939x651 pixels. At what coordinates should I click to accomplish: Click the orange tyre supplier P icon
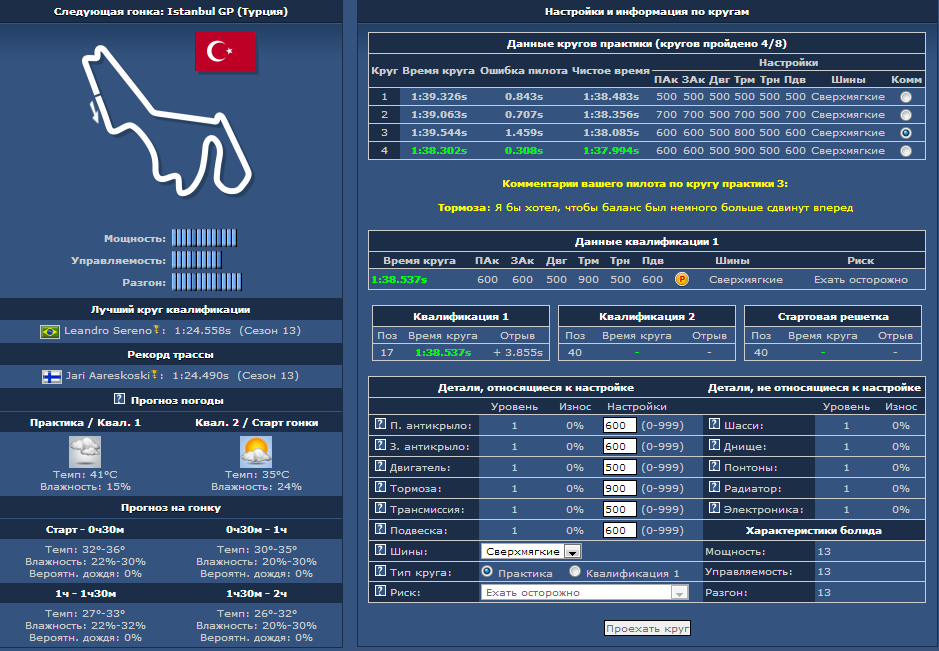682,280
